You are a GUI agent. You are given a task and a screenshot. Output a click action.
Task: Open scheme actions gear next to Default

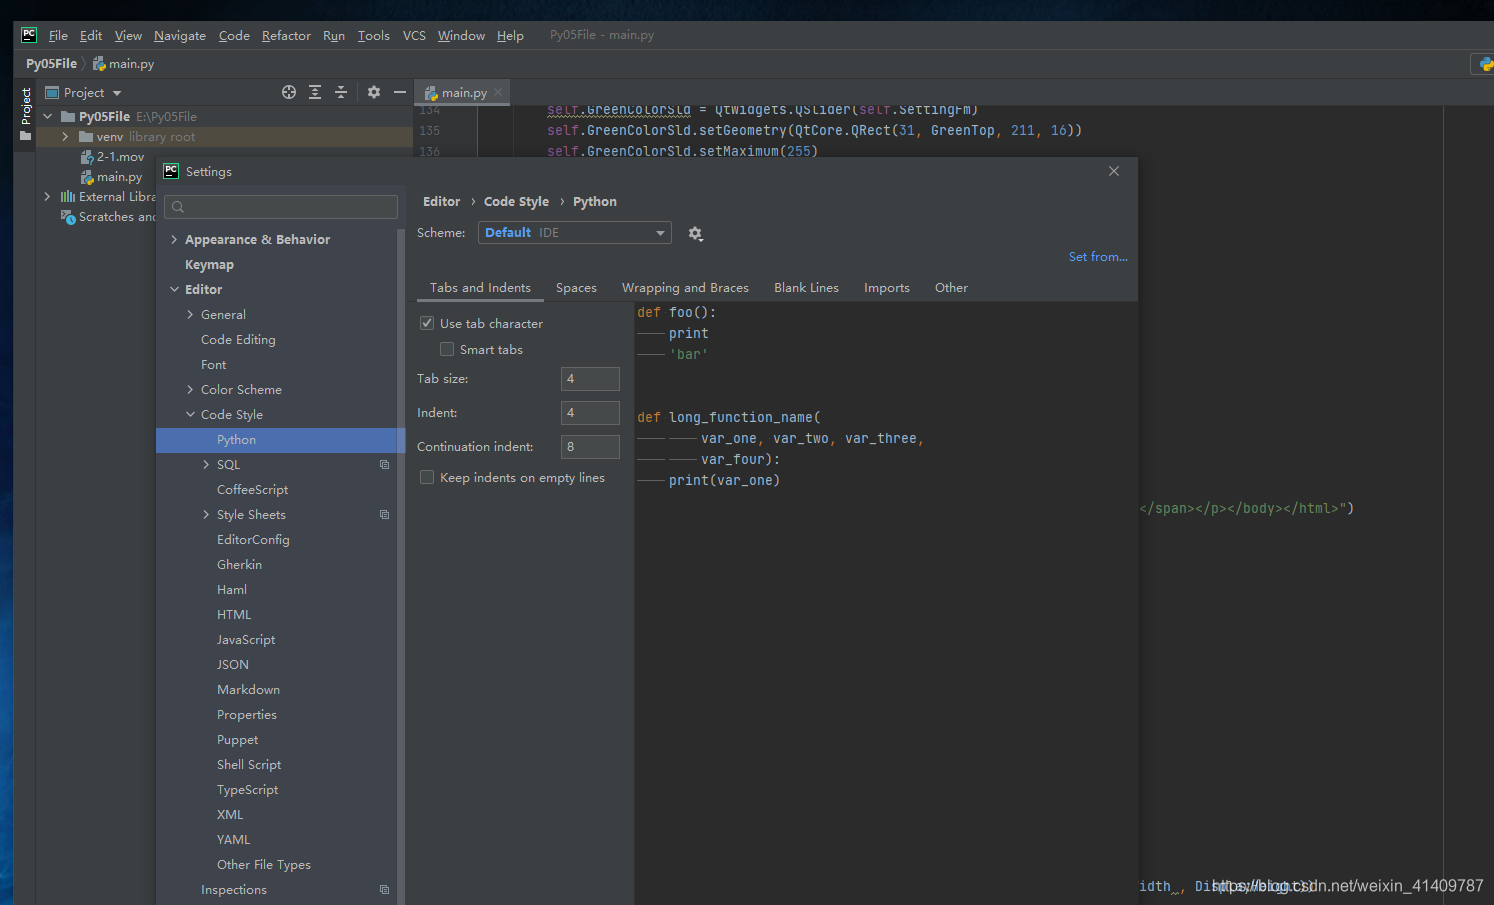pos(695,233)
